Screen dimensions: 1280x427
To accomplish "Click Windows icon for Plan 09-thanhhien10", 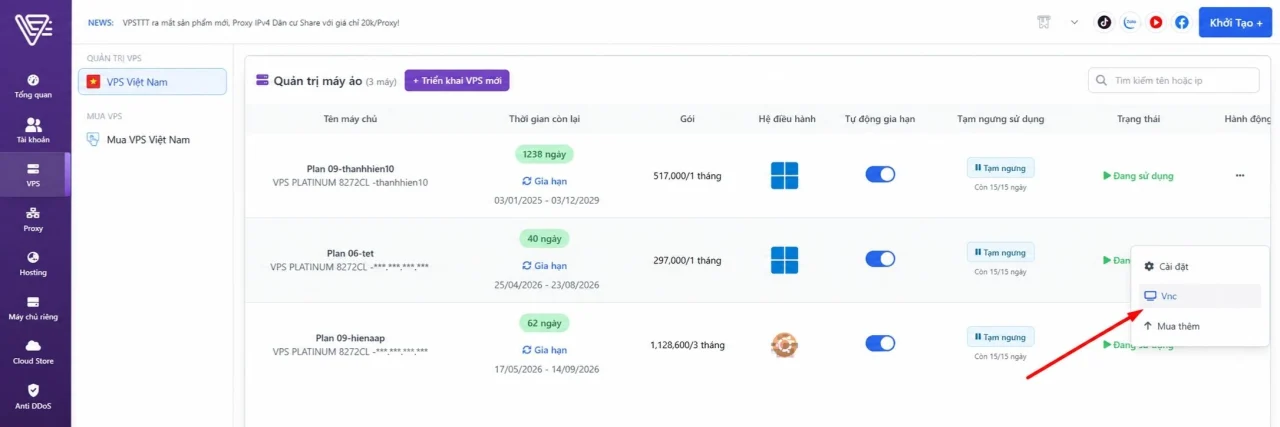I will point(784,176).
